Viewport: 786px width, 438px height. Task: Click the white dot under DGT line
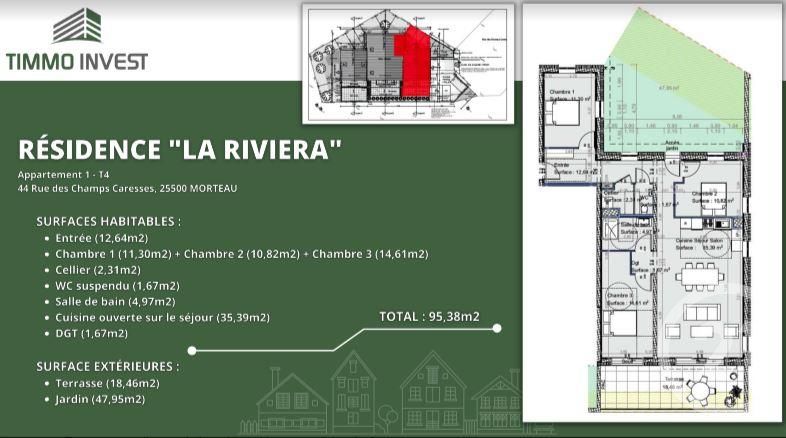(192, 351)
